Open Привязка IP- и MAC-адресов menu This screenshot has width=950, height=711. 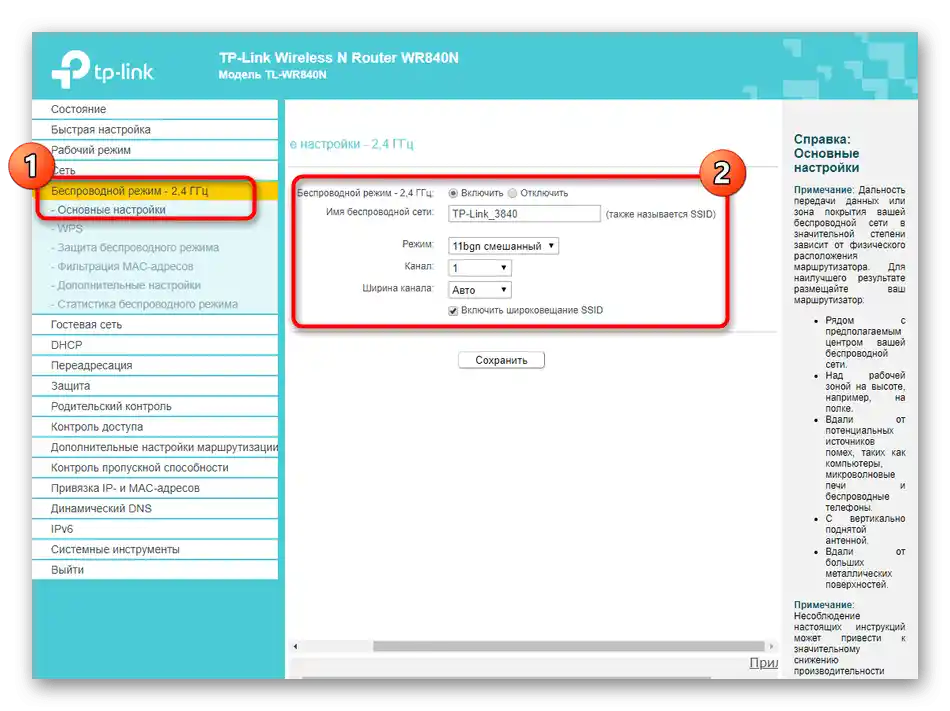155,488
